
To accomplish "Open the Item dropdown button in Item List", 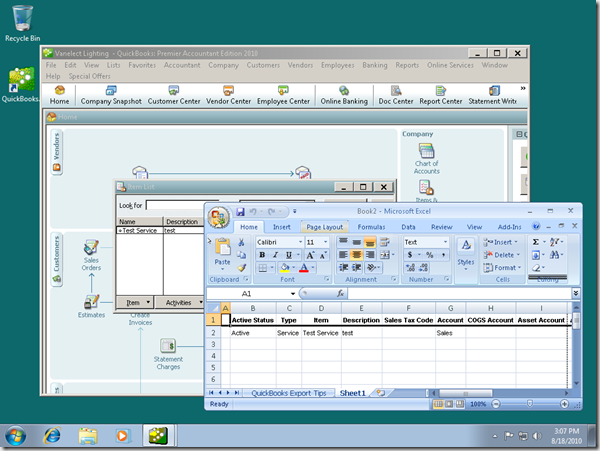I will [134, 303].
